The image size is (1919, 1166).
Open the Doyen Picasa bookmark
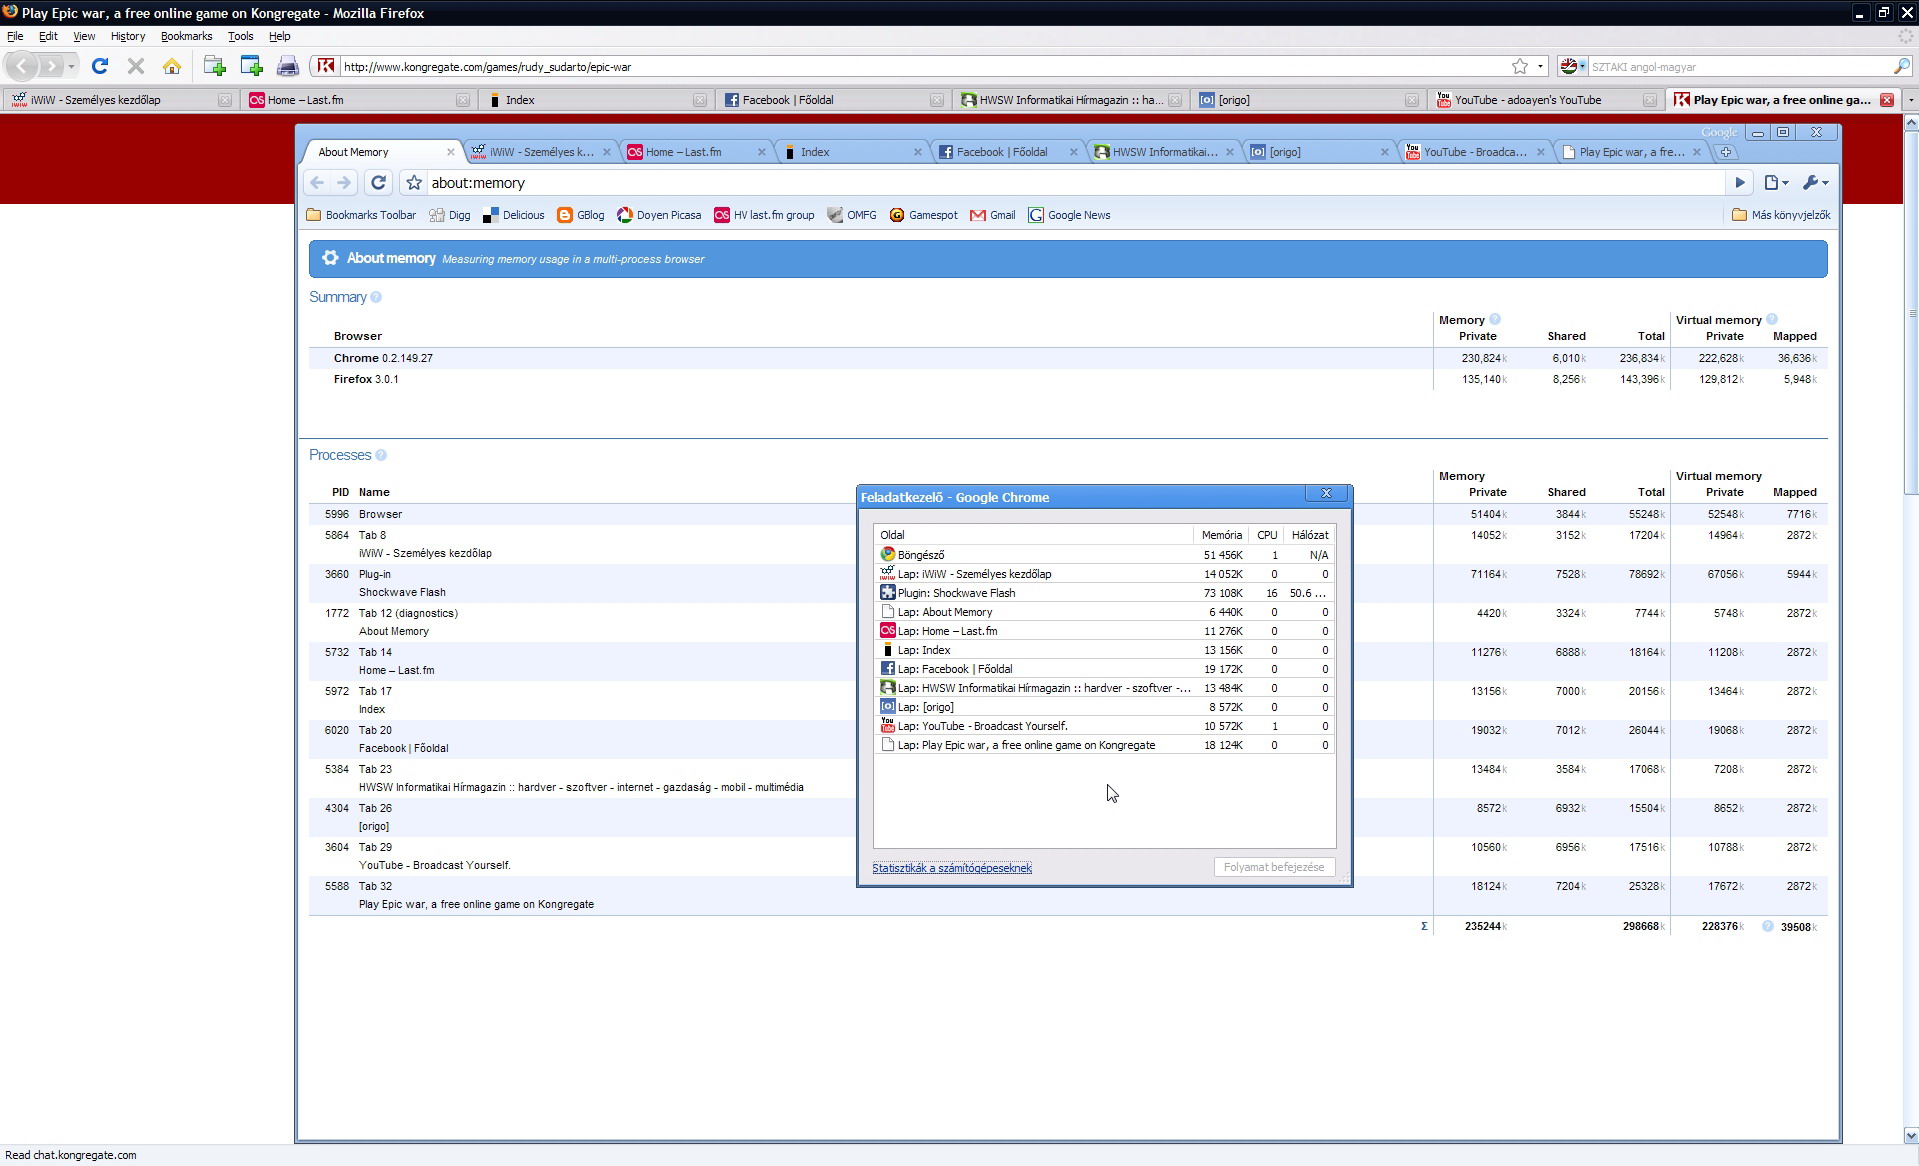(x=659, y=215)
